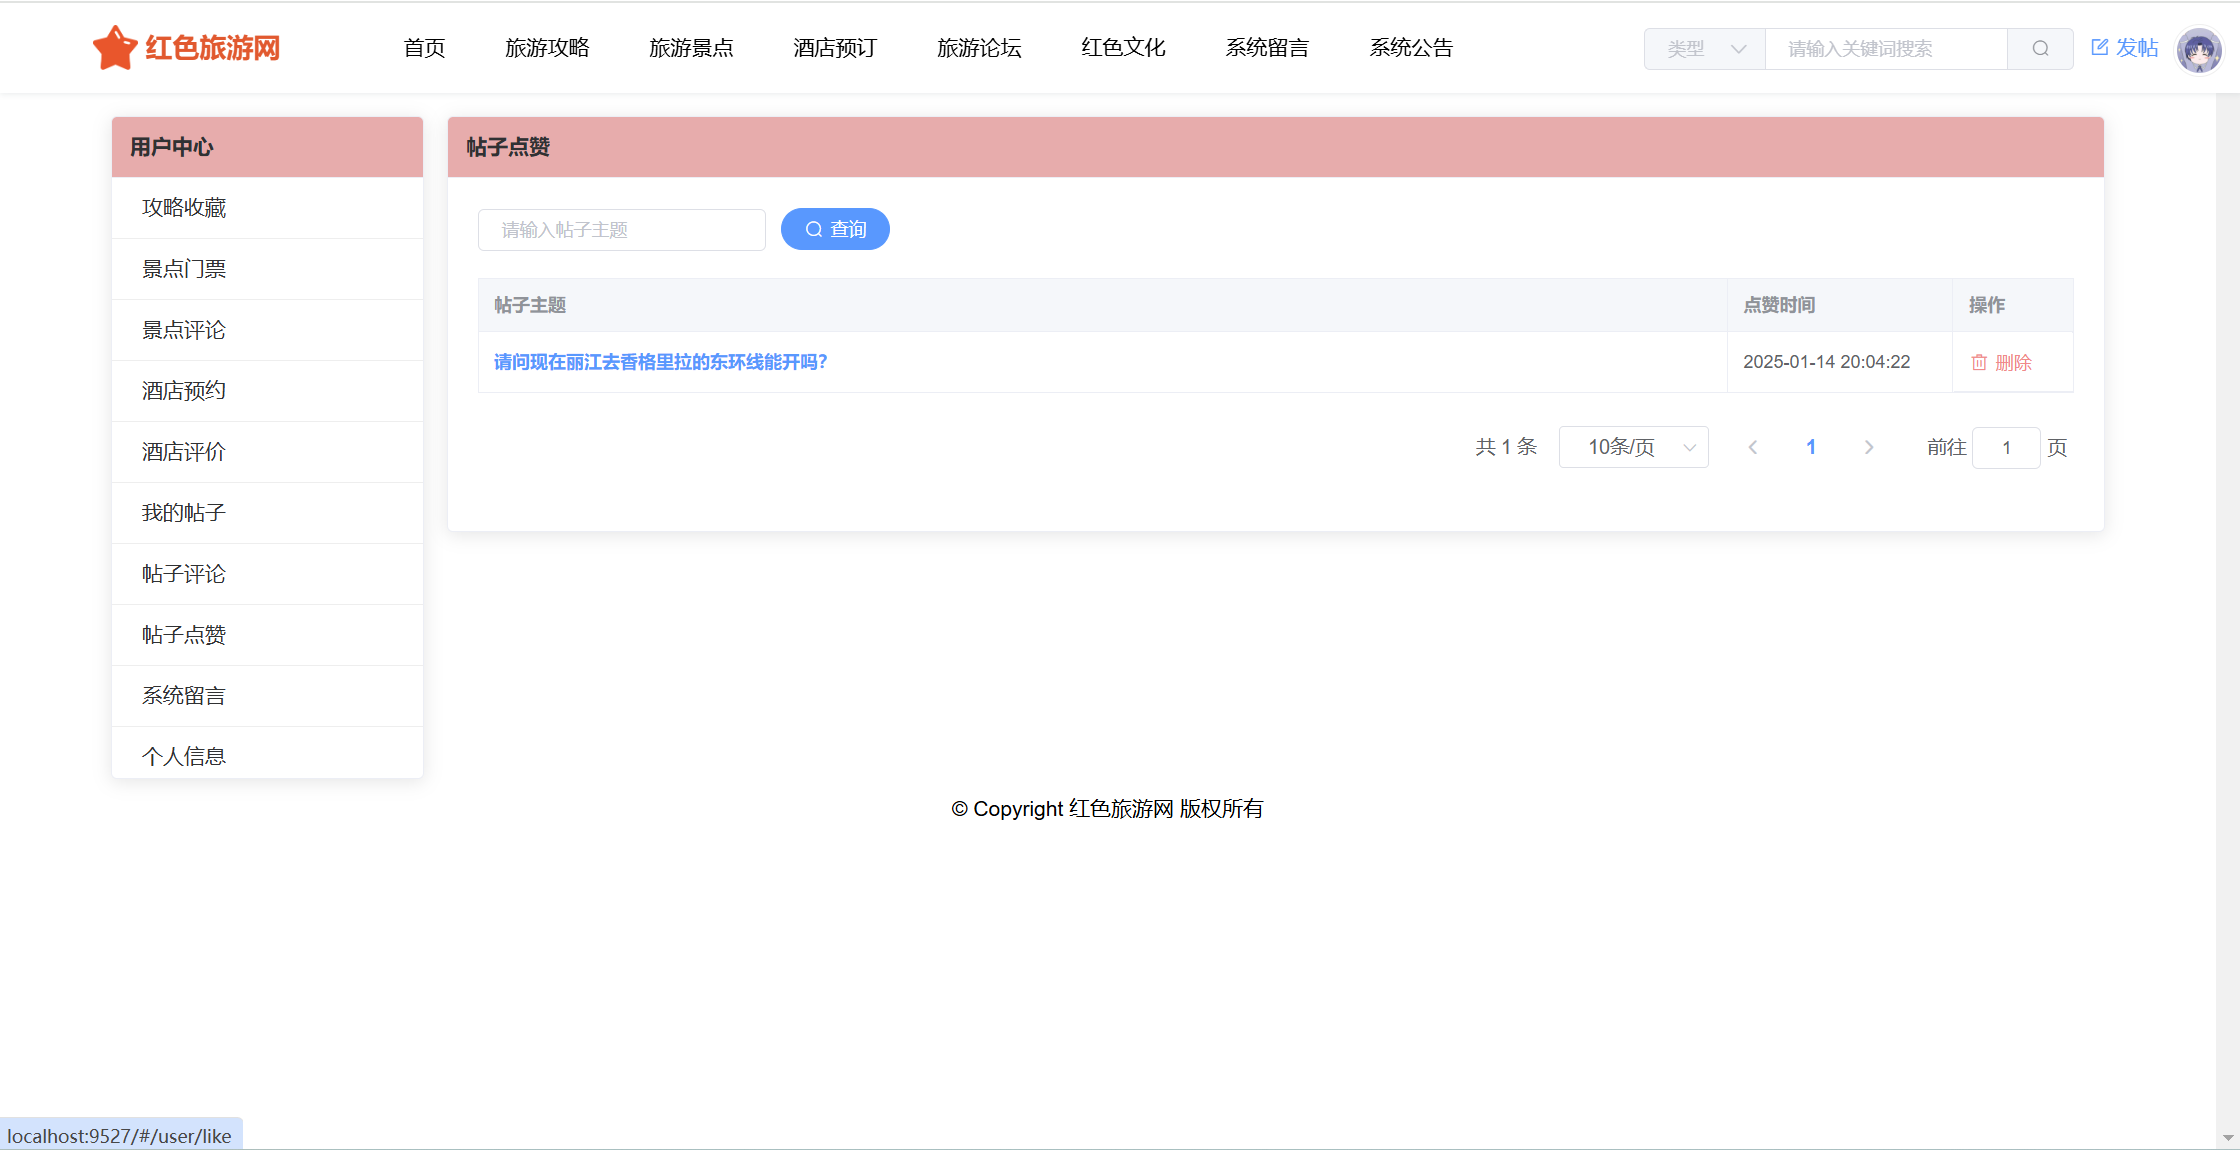This screenshot has width=2240, height=1150.
Task: Click the magnifier search icon in header
Action: [2040, 48]
